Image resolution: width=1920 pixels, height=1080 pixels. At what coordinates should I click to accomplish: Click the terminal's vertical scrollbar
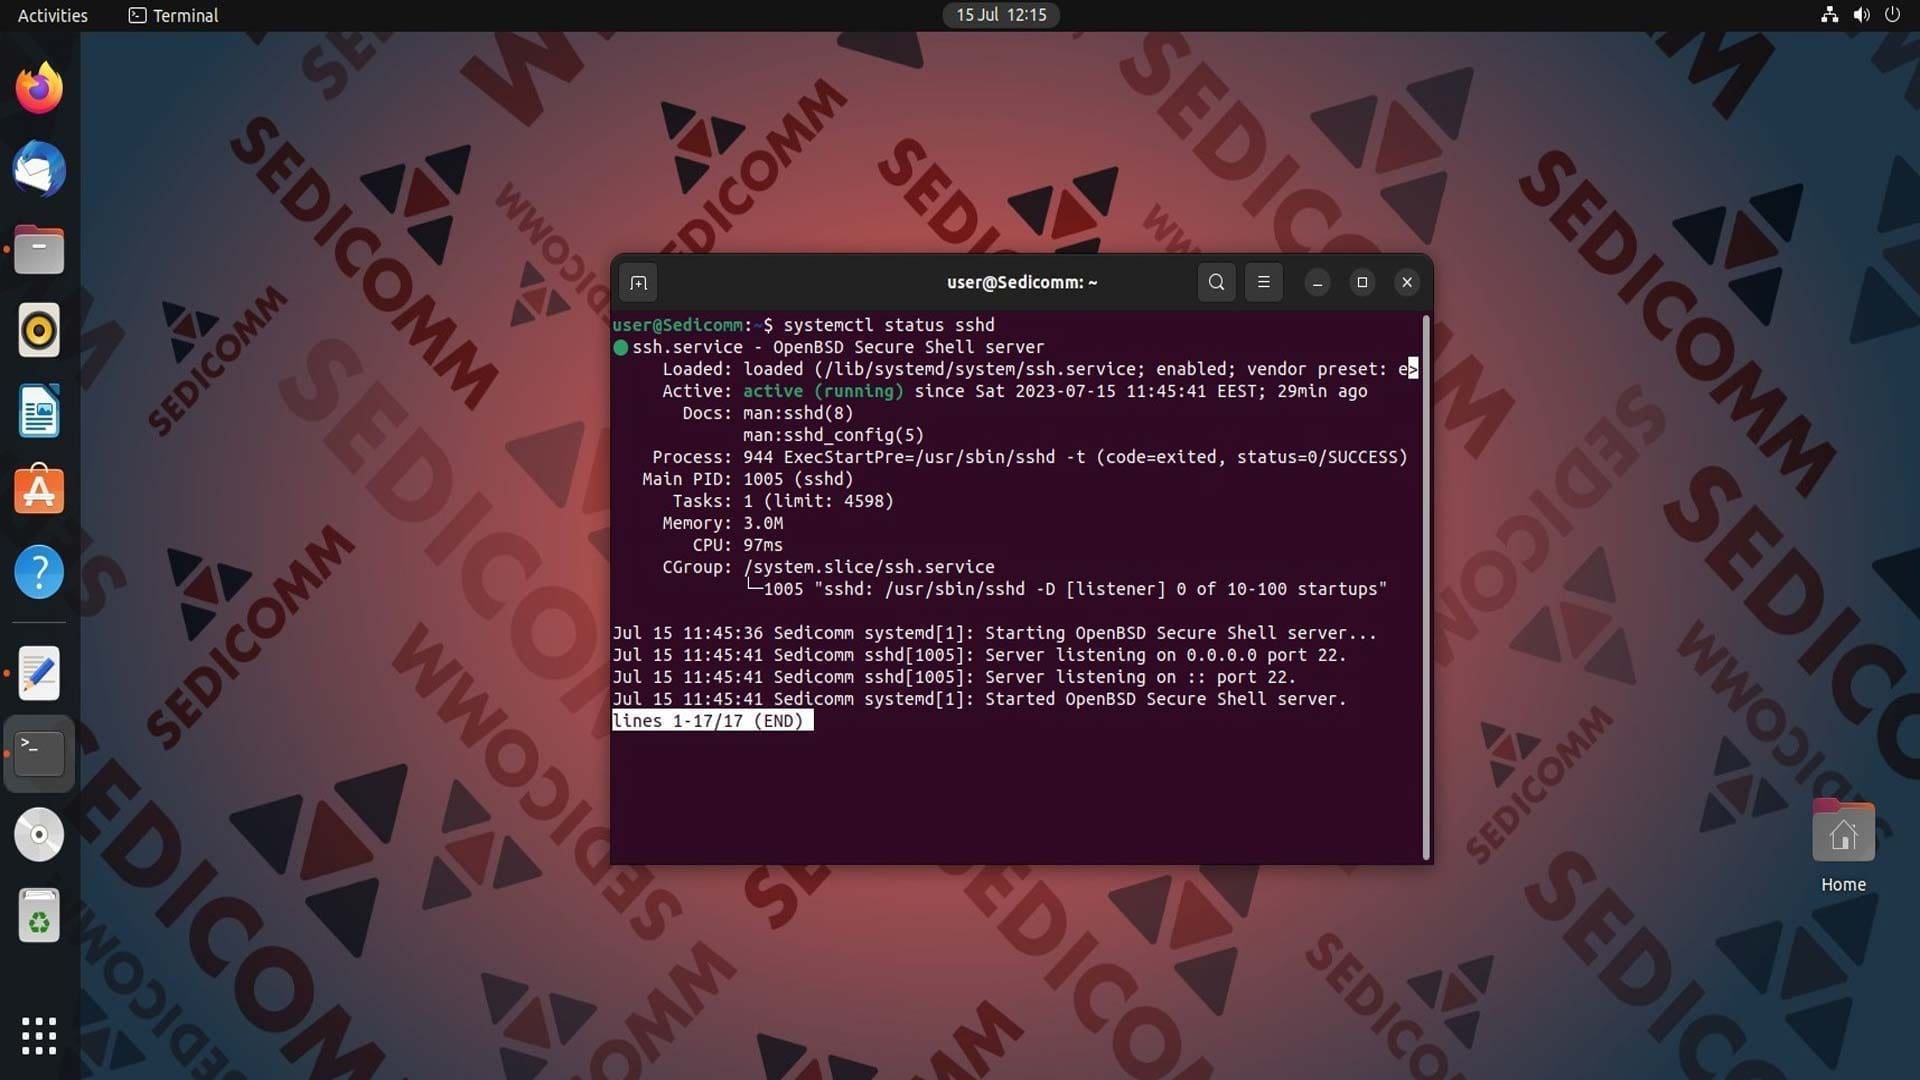(1425, 588)
